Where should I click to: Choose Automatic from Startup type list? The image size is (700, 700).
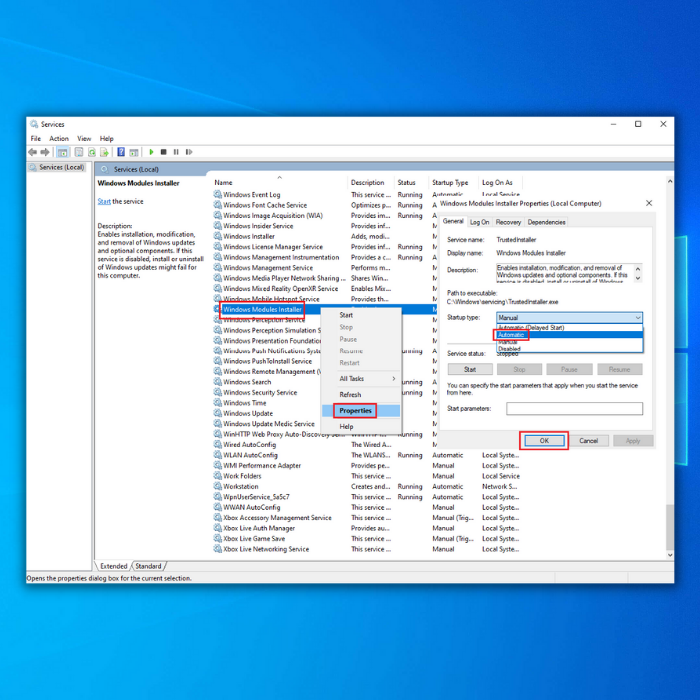[x=569, y=335]
